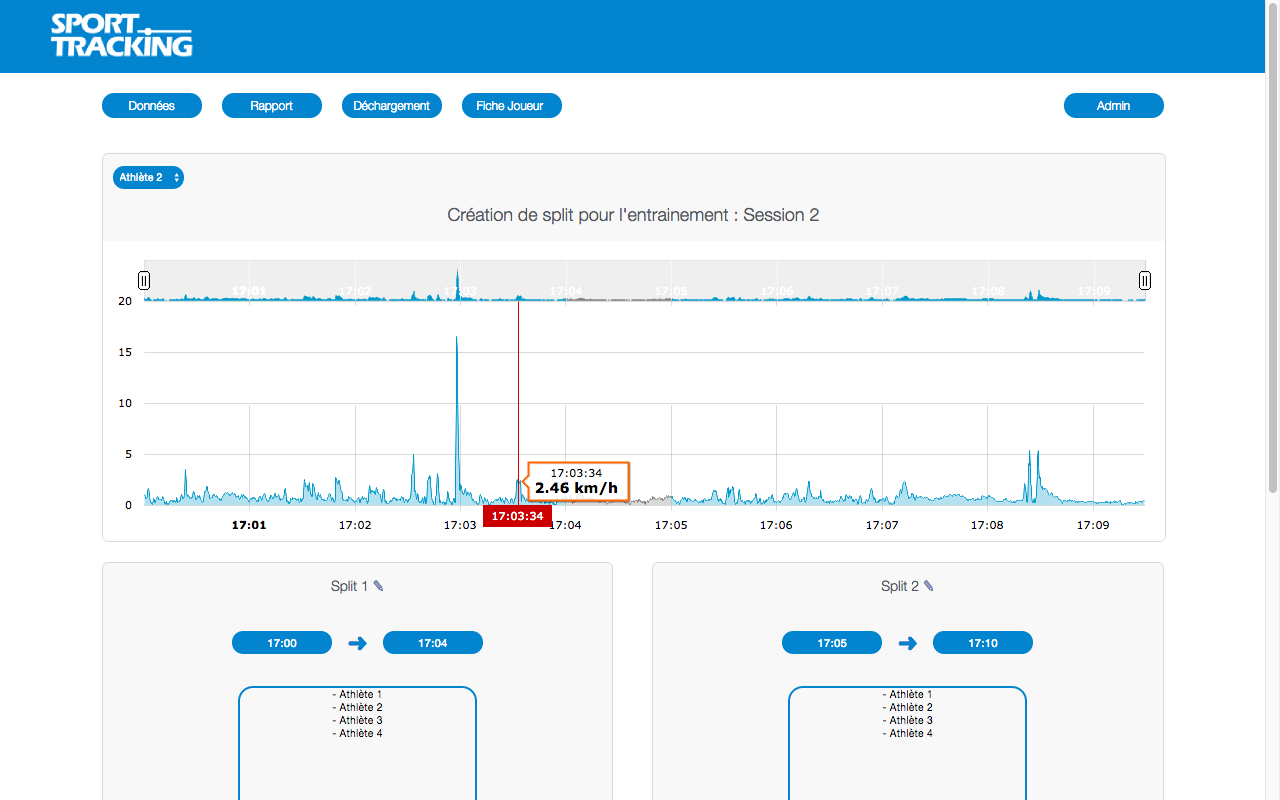Open the Fiche Joueur page
Viewport: 1280px width, 800px height.
pyautogui.click(x=512, y=106)
